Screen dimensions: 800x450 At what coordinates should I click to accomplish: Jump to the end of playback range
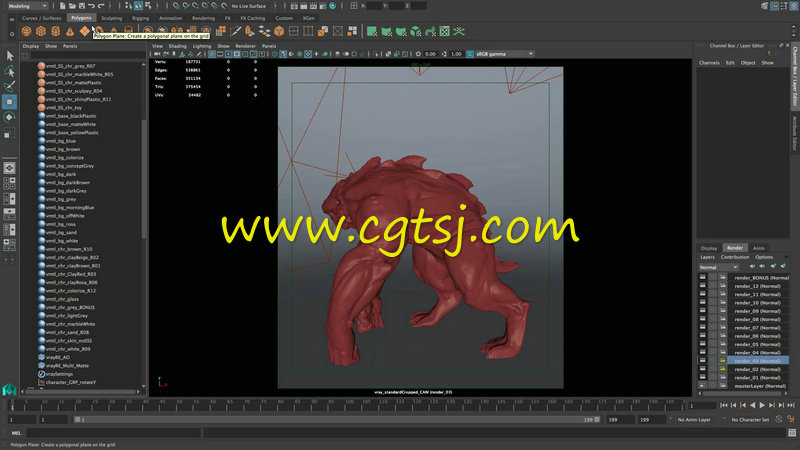tap(791, 405)
